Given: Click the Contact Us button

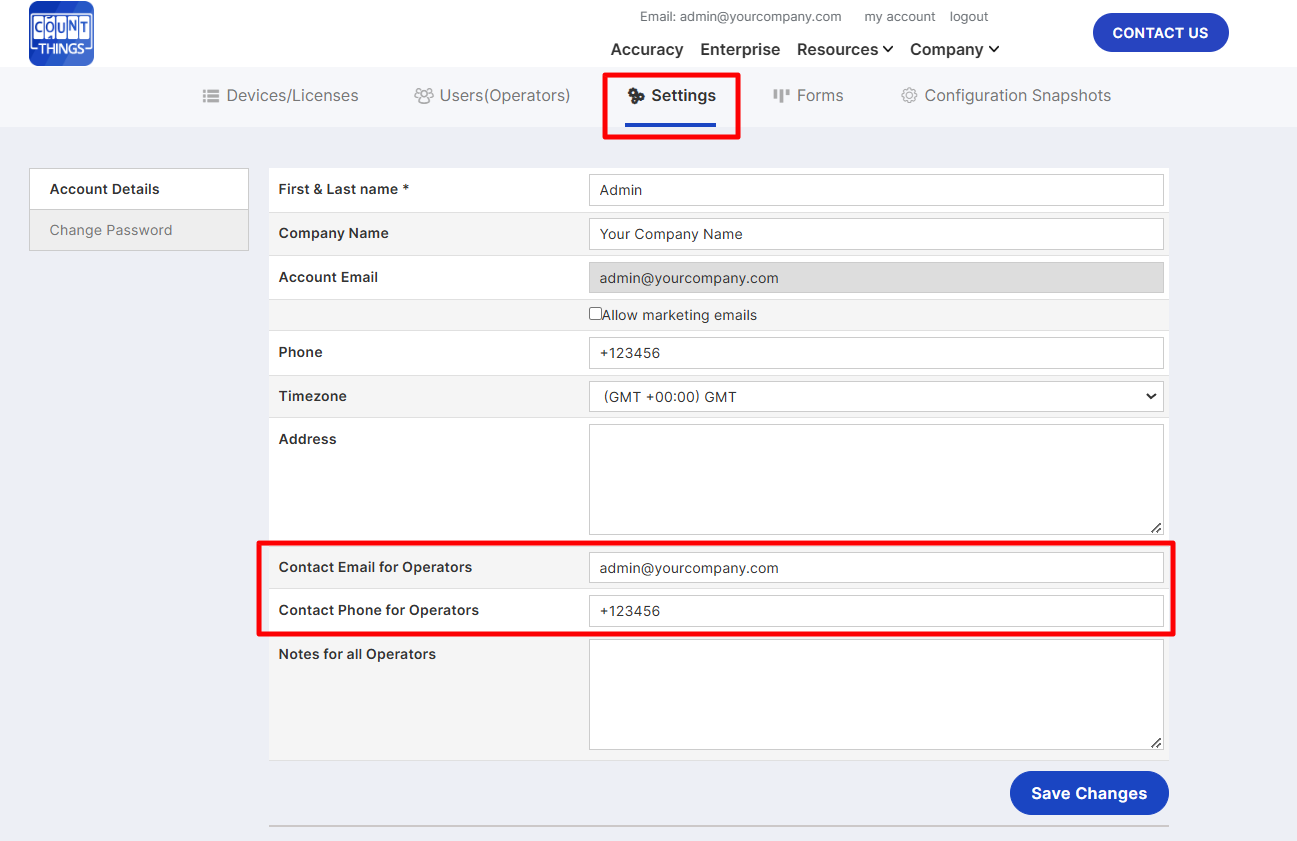Looking at the screenshot, I should [x=1160, y=33].
